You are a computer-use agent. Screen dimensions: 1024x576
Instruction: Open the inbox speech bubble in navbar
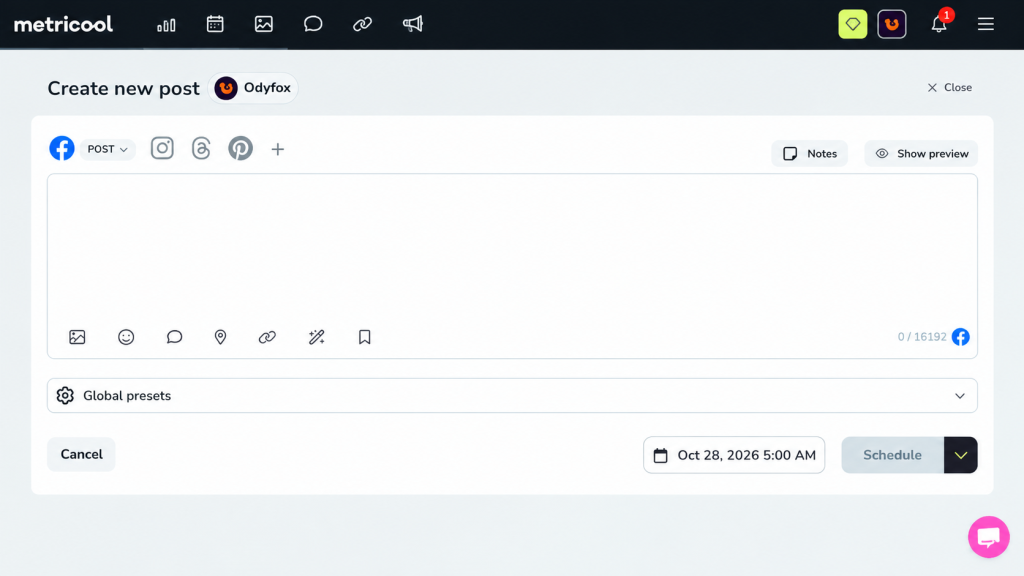point(313,24)
